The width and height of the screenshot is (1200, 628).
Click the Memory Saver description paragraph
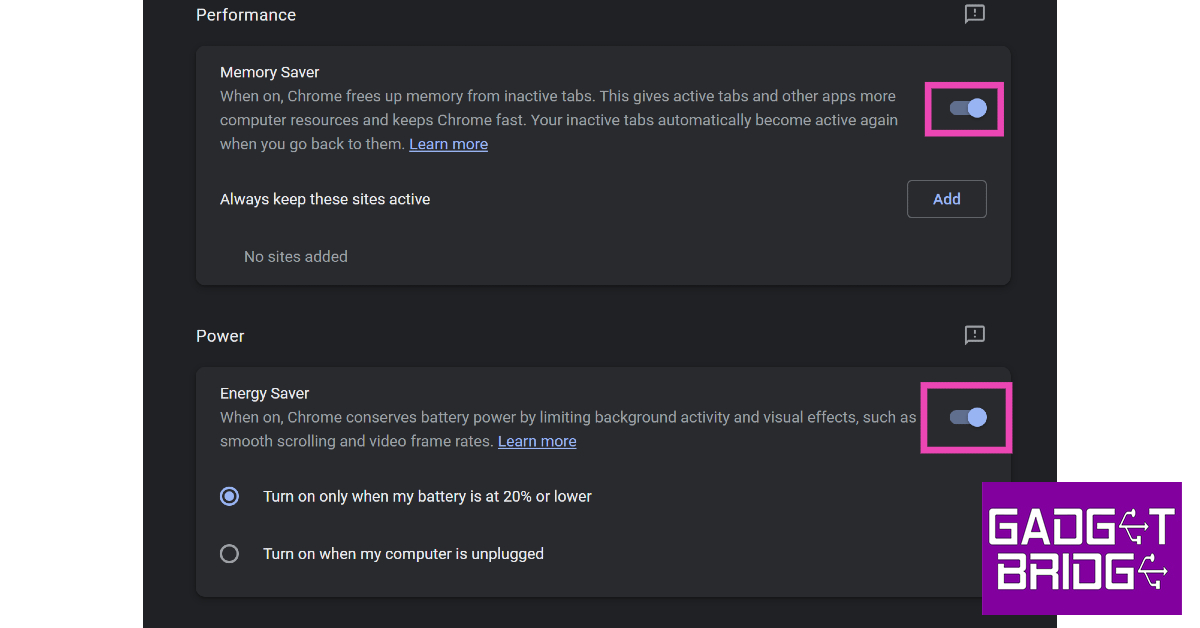pyautogui.click(x=557, y=120)
